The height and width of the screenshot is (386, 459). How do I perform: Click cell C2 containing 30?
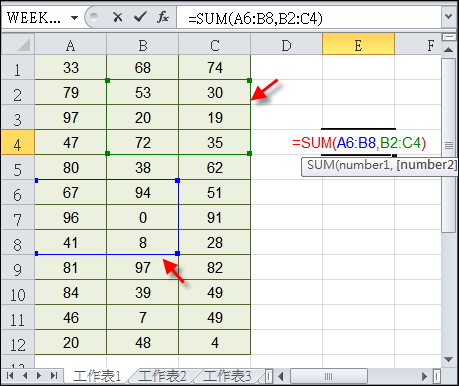pos(215,93)
